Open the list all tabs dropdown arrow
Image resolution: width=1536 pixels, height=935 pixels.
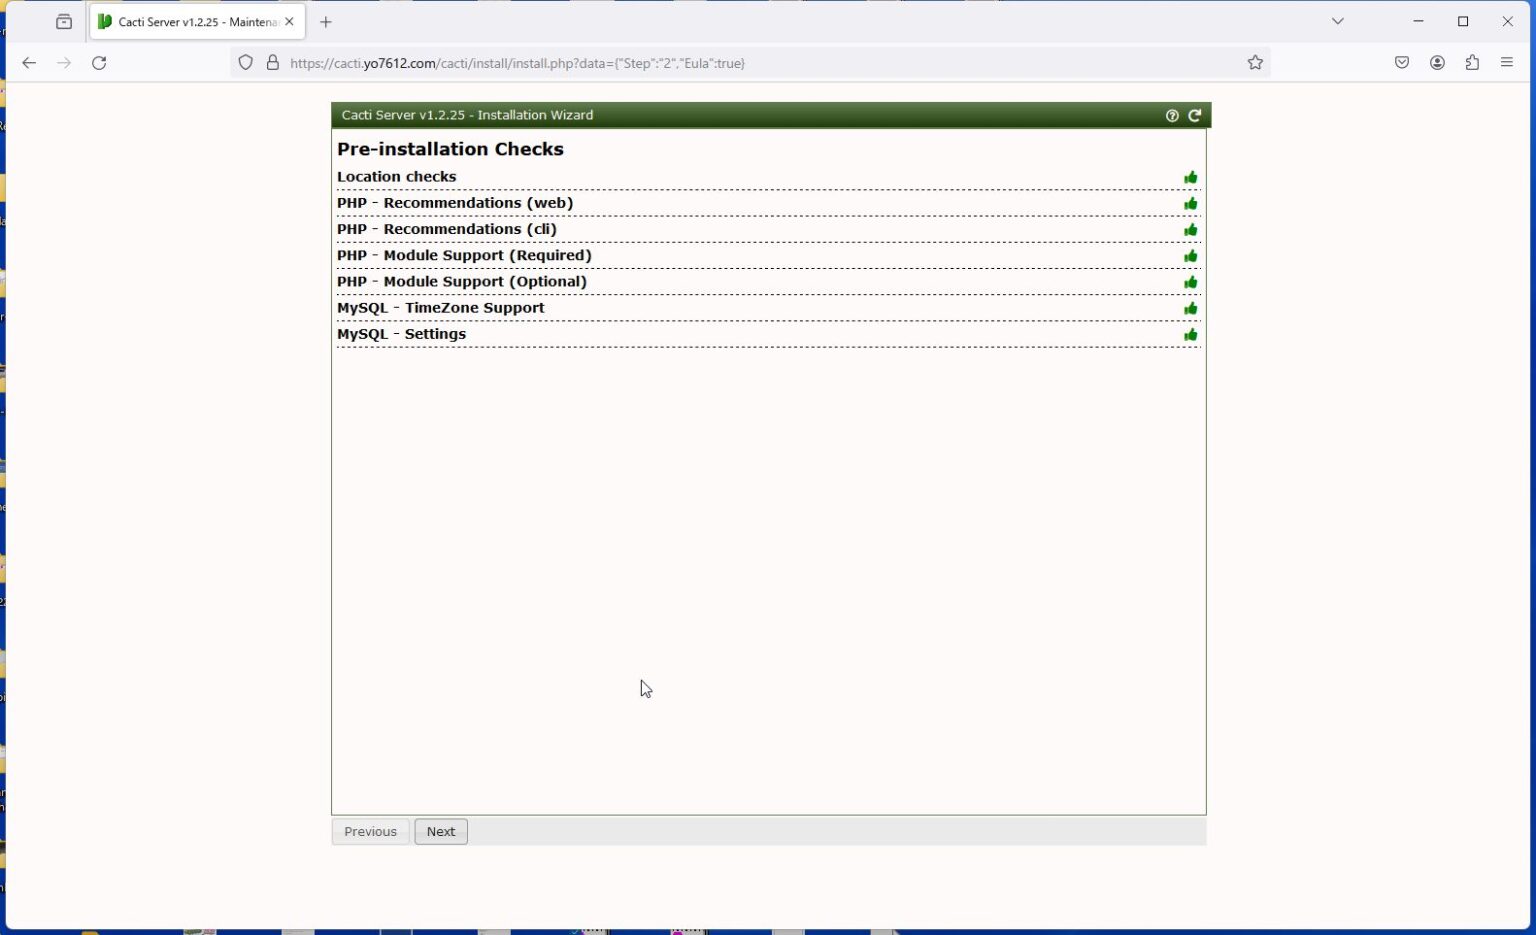(x=1337, y=21)
